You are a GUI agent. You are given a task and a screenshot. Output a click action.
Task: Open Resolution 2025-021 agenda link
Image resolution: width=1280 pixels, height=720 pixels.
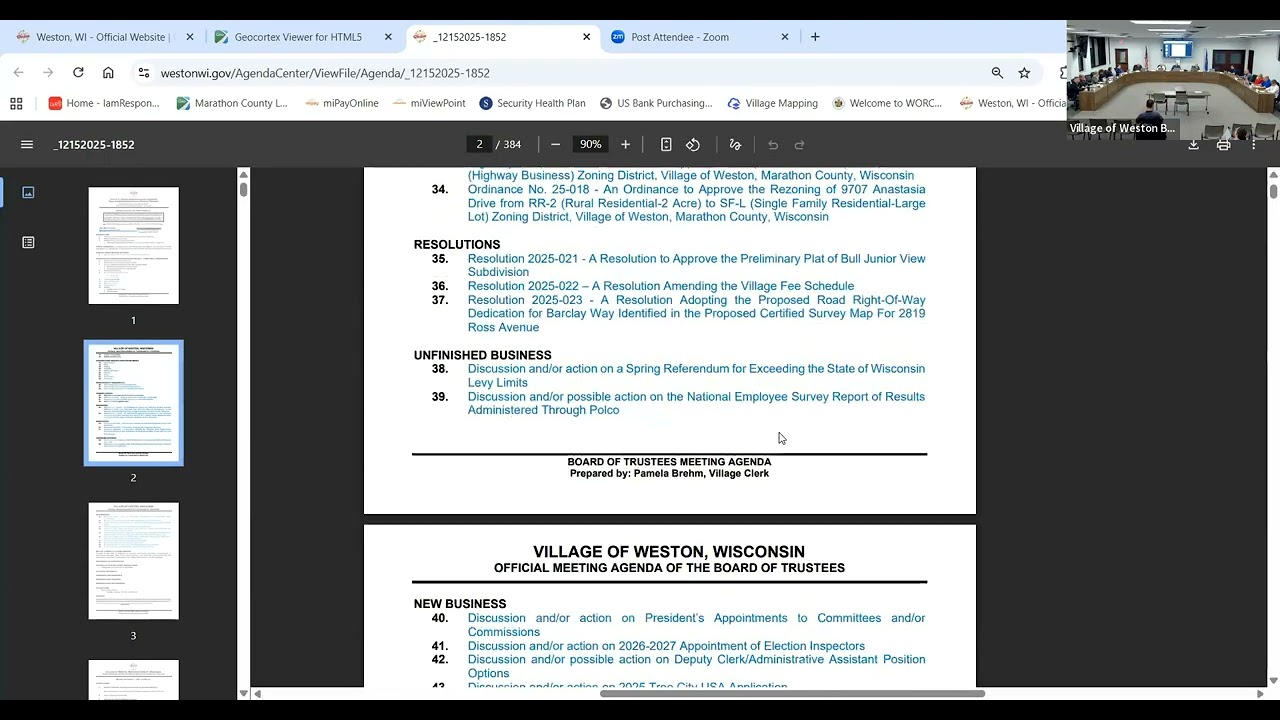(696, 265)
